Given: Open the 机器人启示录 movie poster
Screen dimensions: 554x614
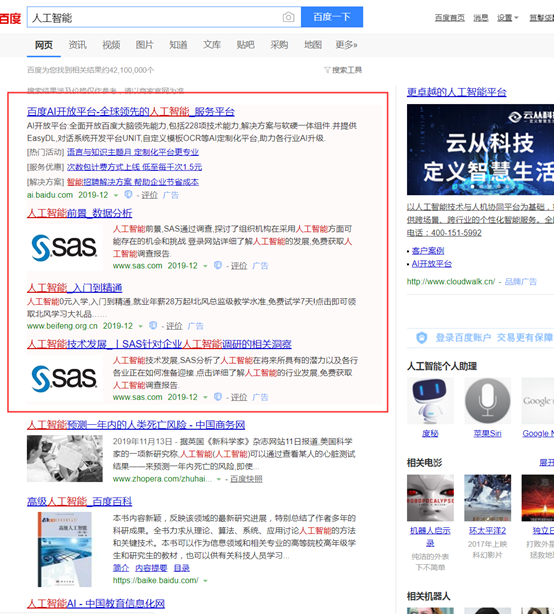Looking at the screenshot, I should [x=430, y=498].
